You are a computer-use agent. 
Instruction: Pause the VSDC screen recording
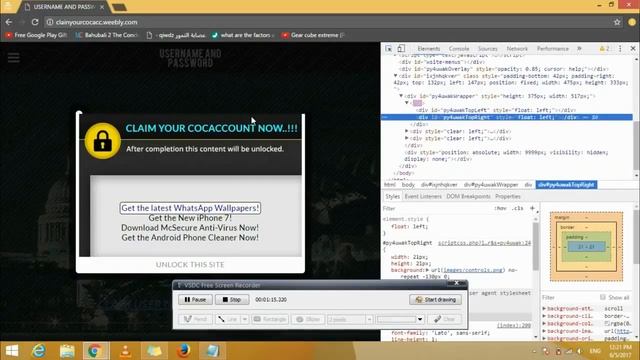195,300
